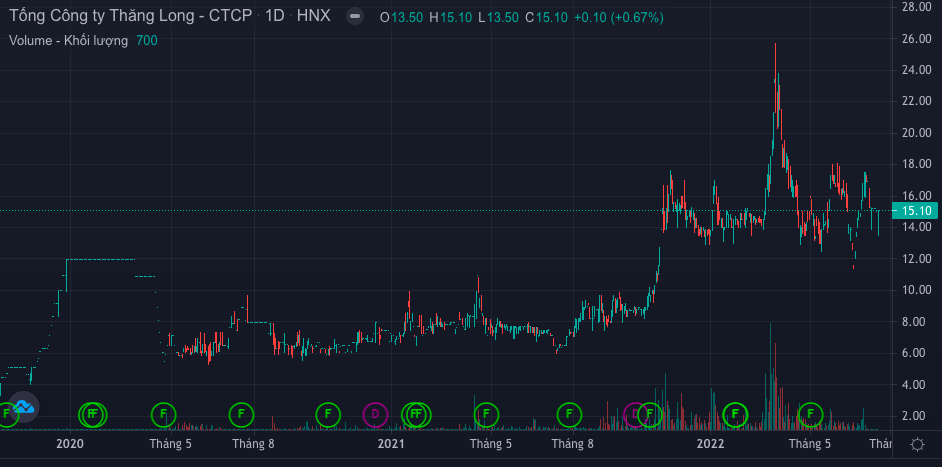Click the F marker above Tháng 5 2022
The height and width of the screenshot is (467, 942).
coord(810,413)
